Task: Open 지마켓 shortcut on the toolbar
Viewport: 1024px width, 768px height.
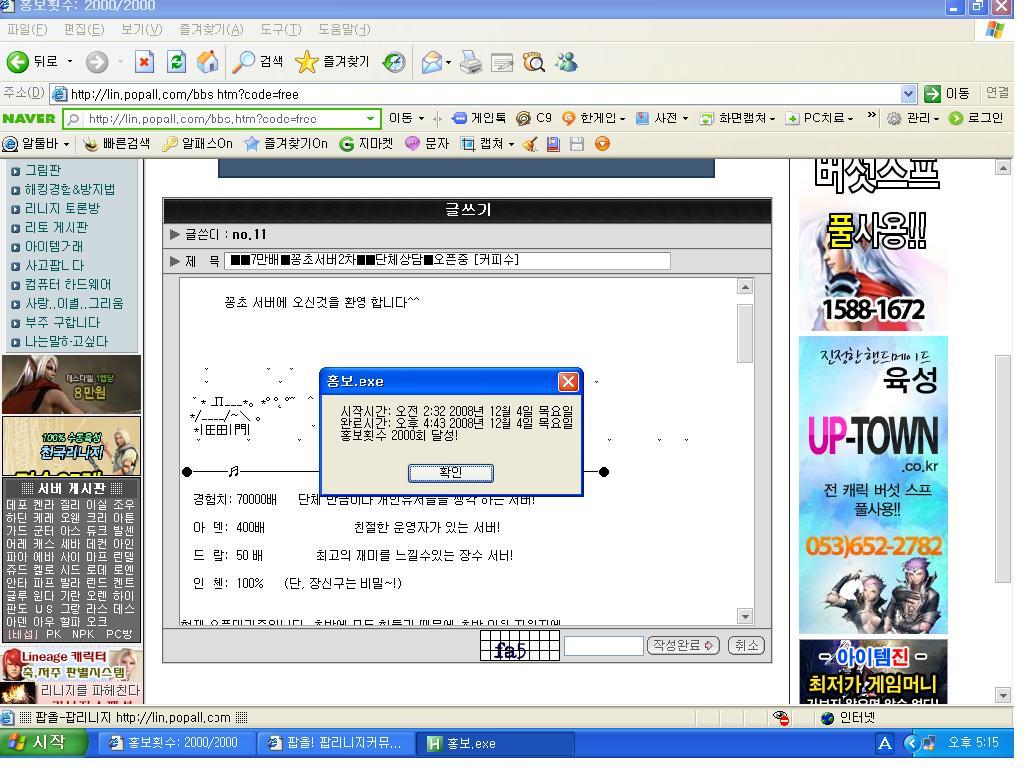Action: click(366, 144)
